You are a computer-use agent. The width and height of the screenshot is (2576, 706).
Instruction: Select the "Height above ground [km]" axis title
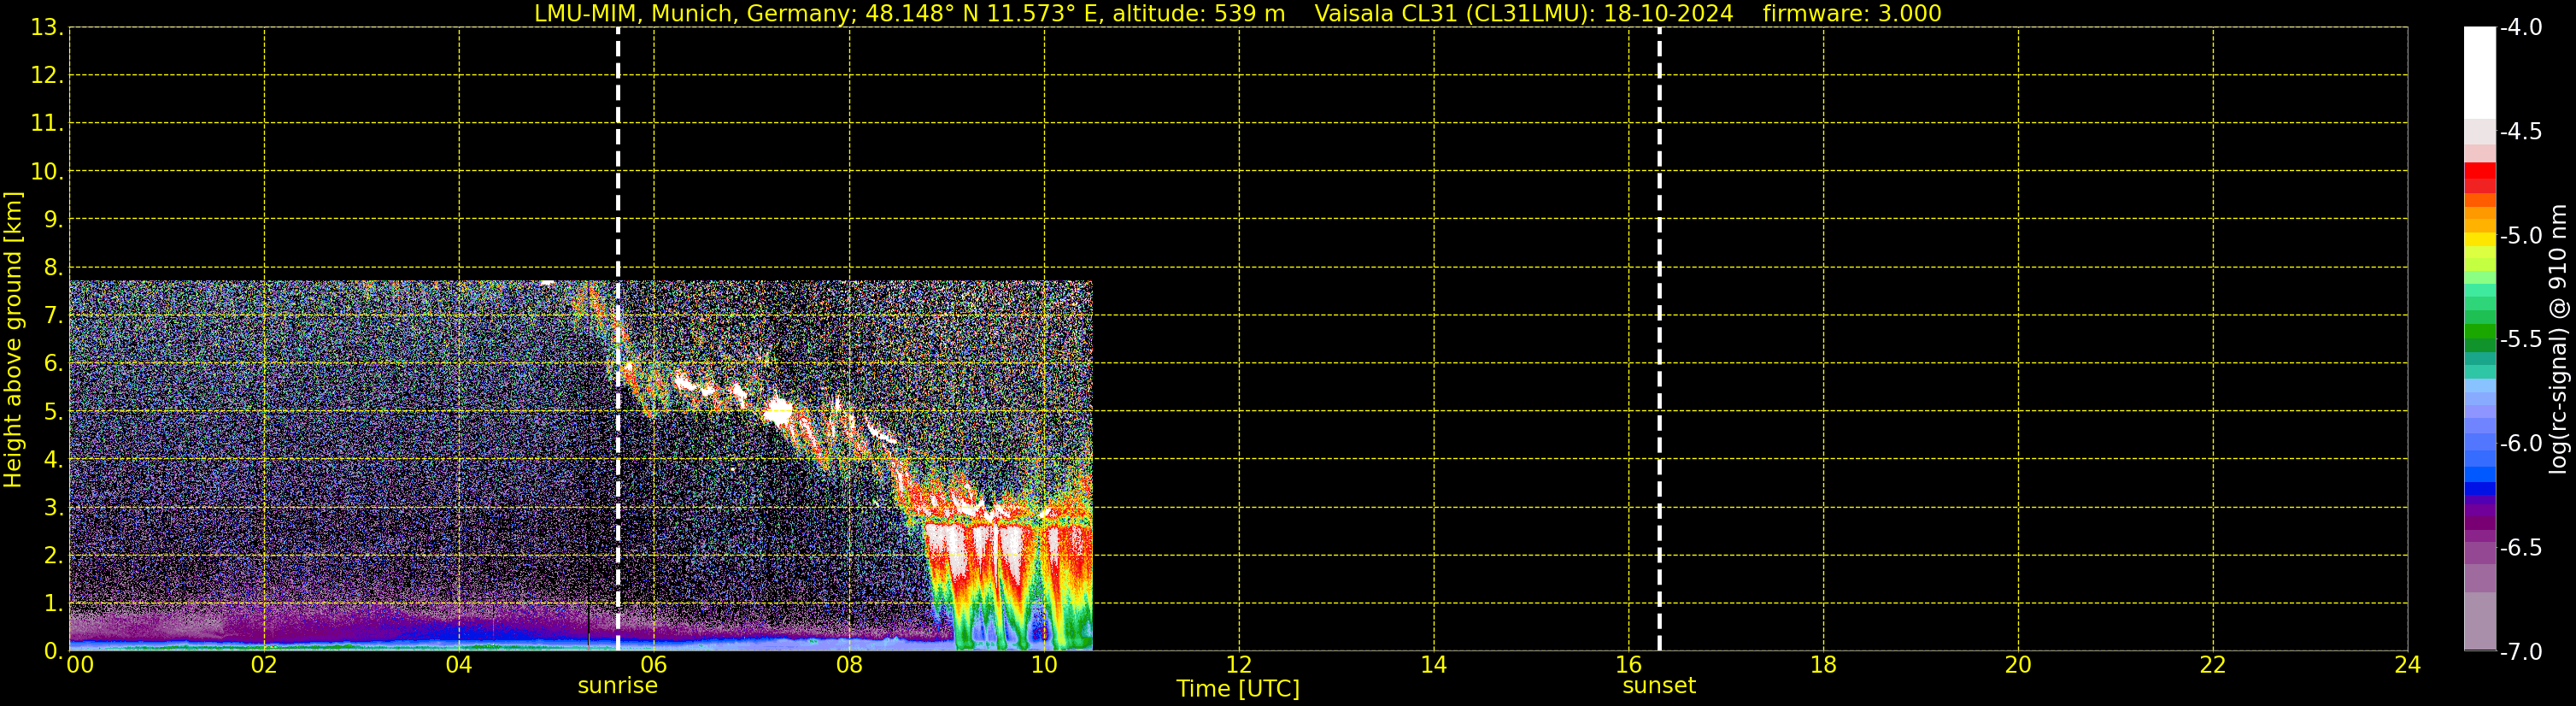tap(13, 339)
